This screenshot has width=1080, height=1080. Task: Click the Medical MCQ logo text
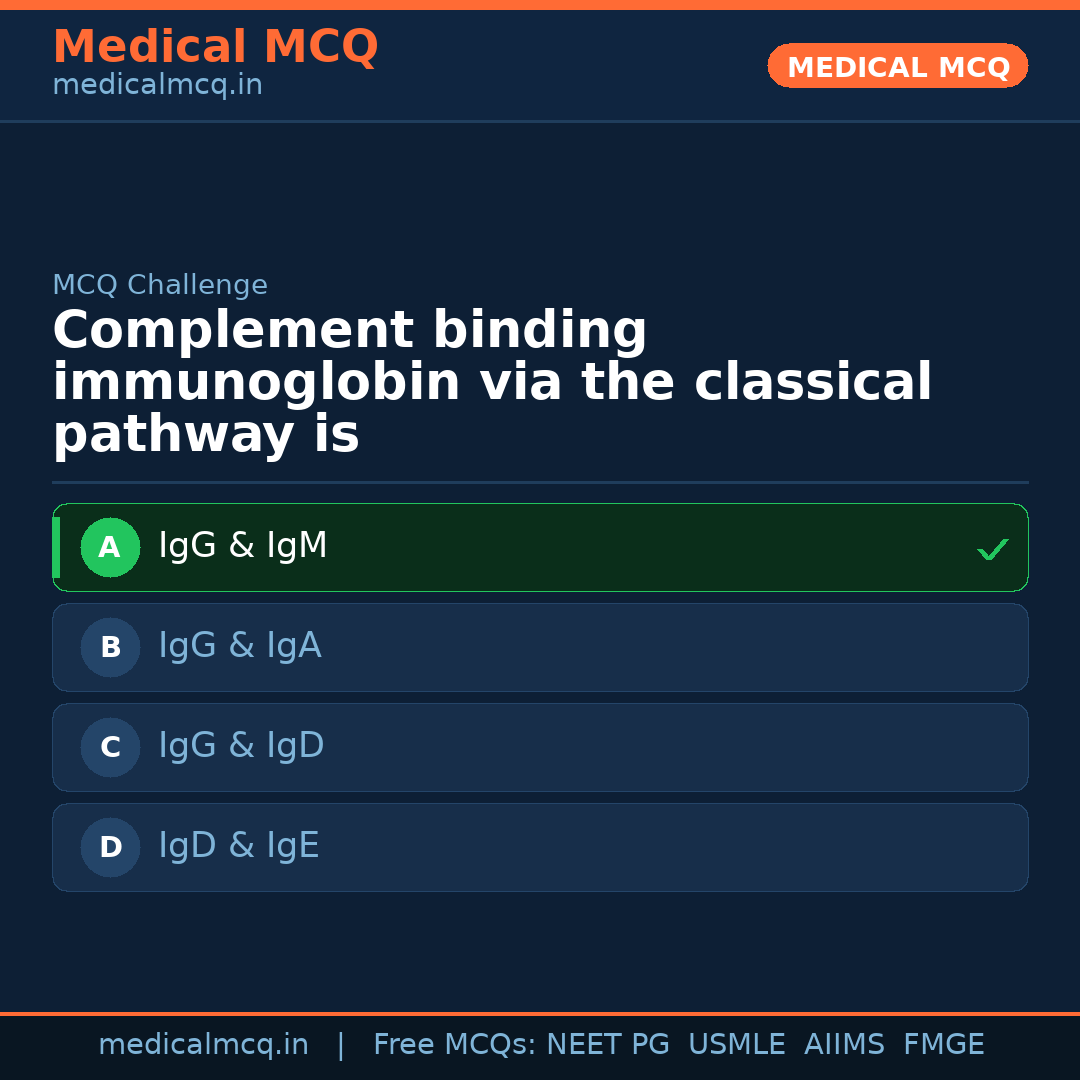pyautogui.click(x=215, y=46)
